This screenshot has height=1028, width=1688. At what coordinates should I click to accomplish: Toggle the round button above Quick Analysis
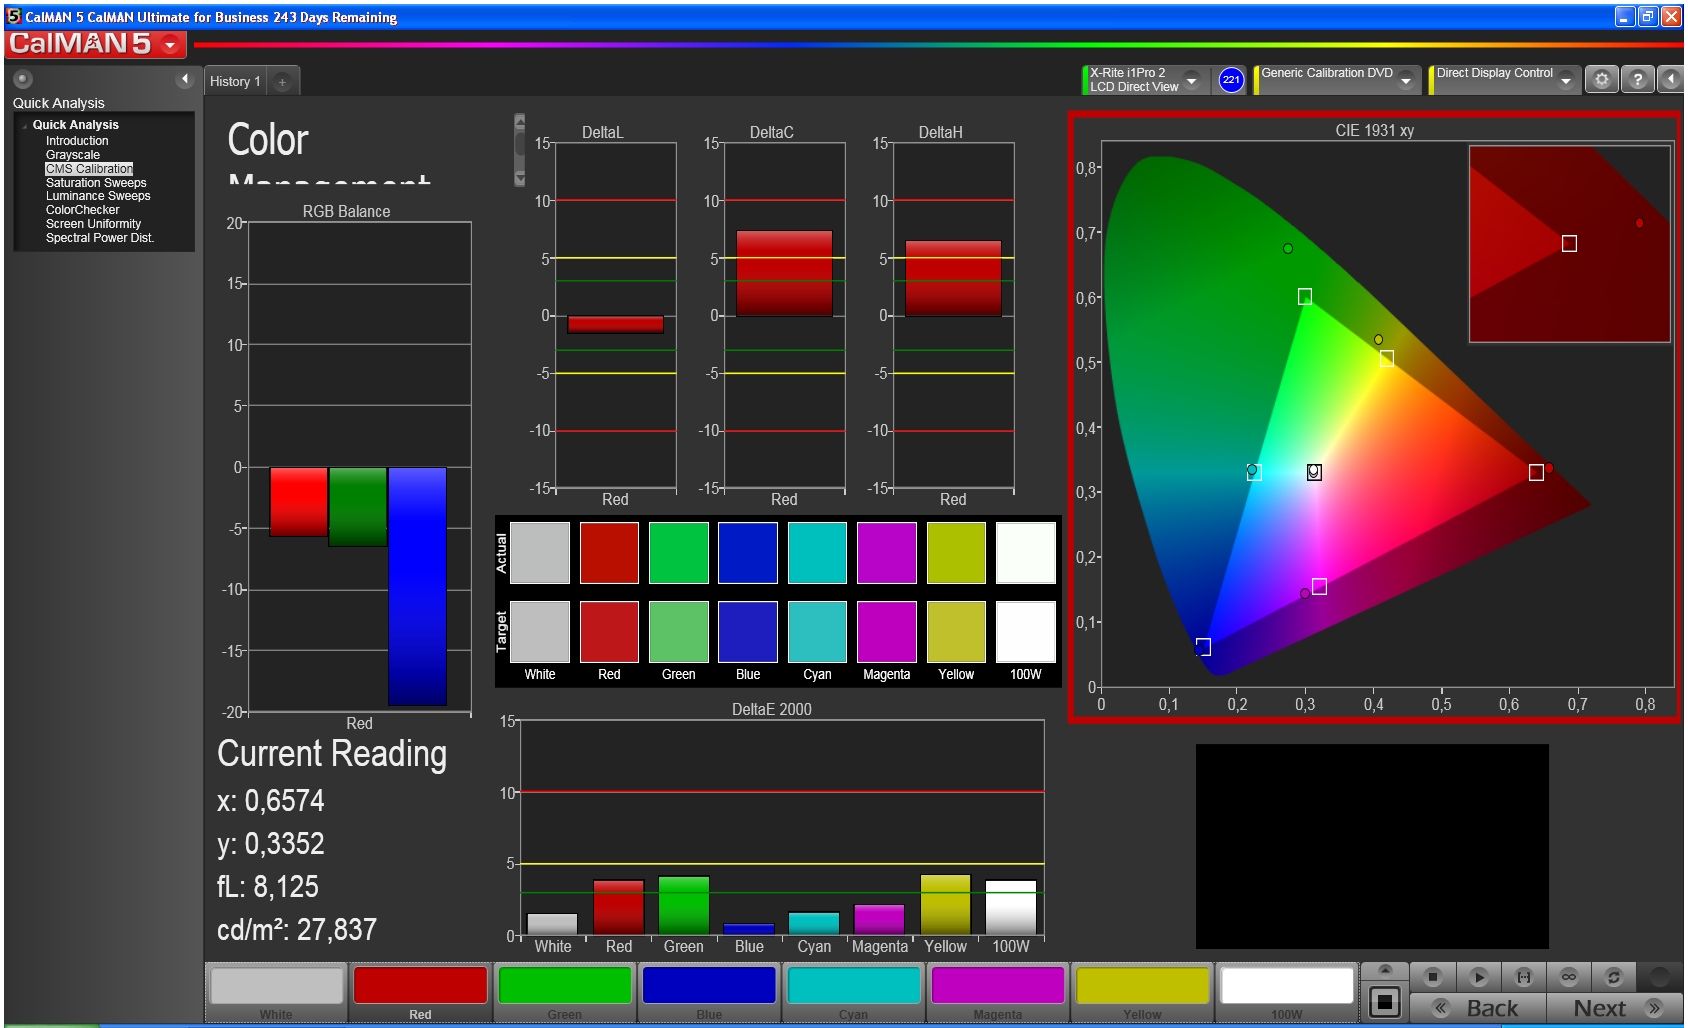click(x=23, y=79)
